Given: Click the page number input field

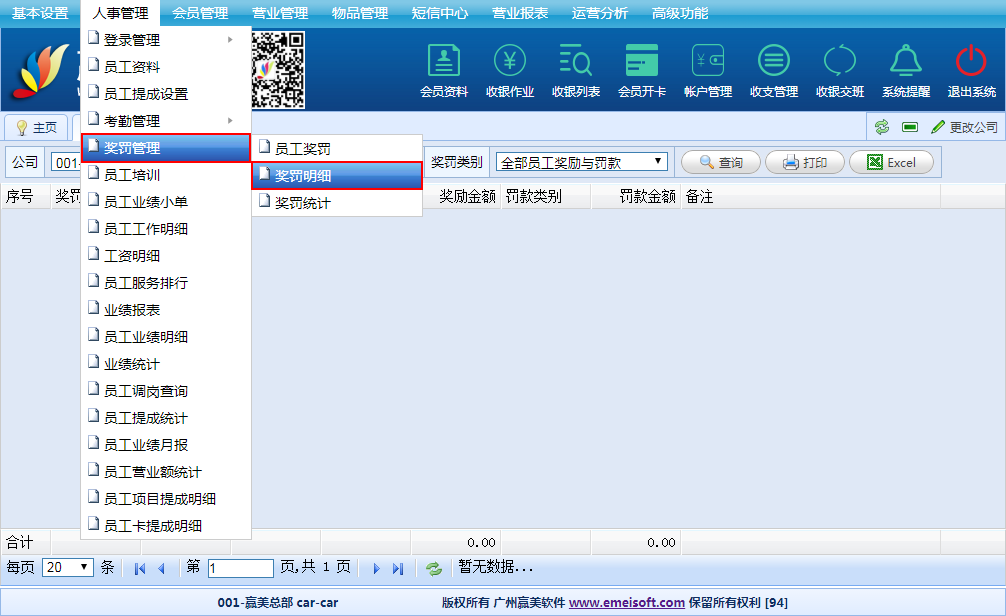Looking at the screenshot, I should coord(240,567).
